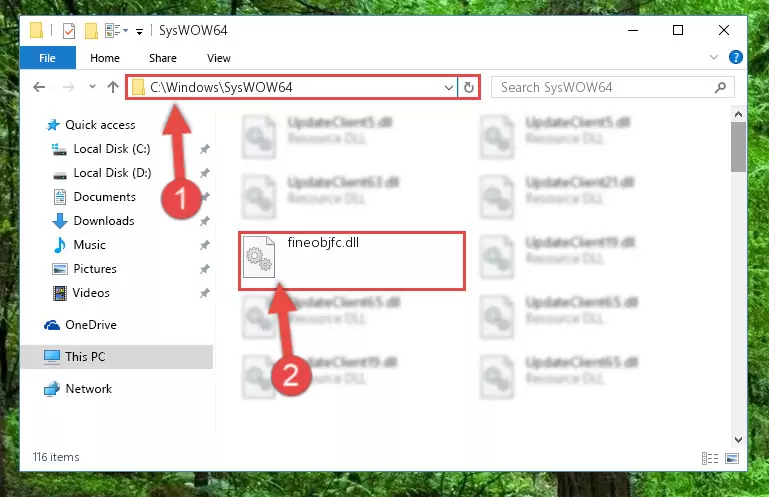Click the pin icon next to Pictures
Viewport: 769px width, 497px height.
205,269
